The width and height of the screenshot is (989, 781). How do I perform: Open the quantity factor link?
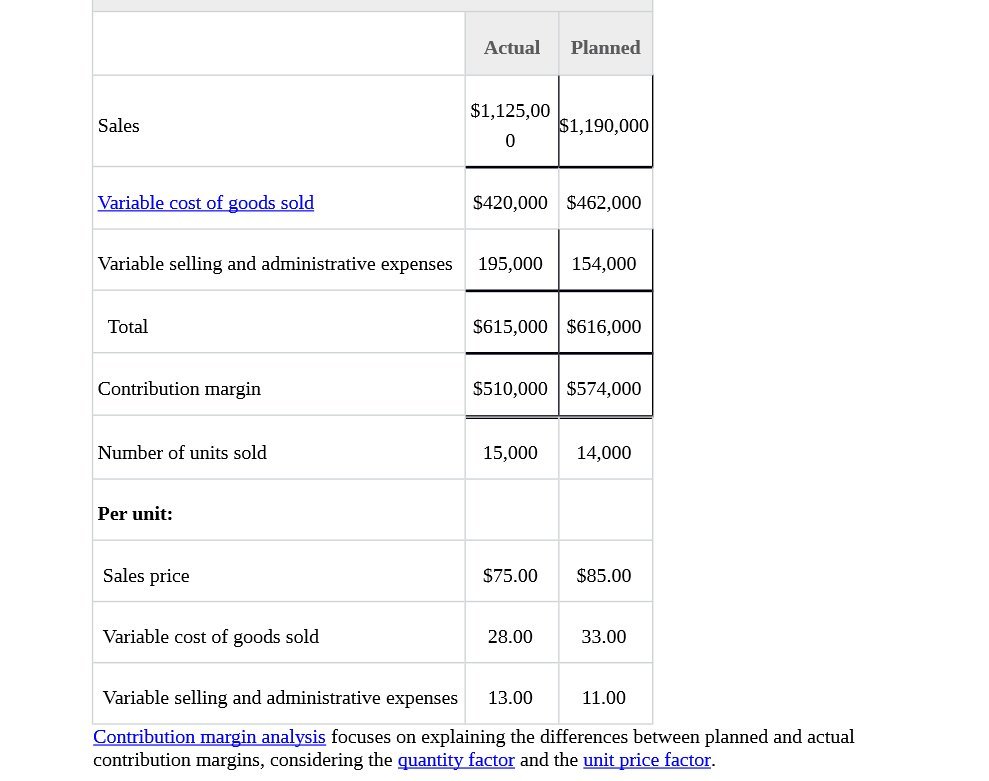[456, 760]
